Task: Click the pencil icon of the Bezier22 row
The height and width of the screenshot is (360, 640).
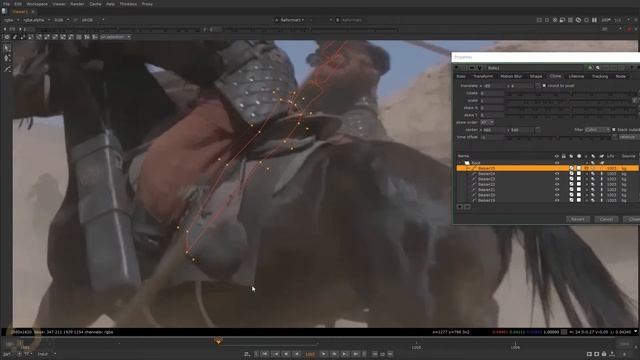Action: (x=474, y=184)
